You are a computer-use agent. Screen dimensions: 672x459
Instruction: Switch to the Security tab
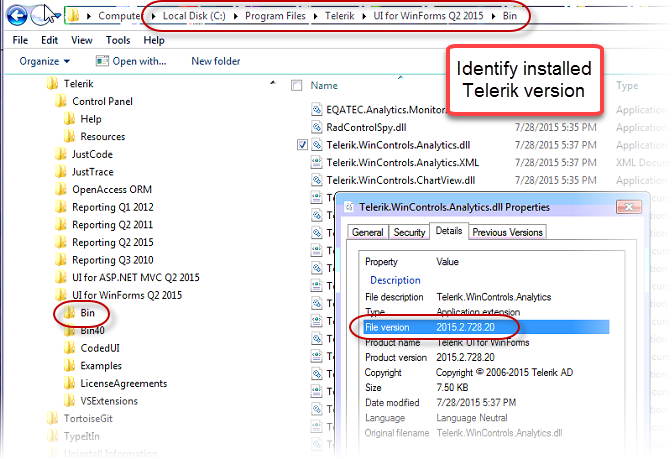[409, 232]
